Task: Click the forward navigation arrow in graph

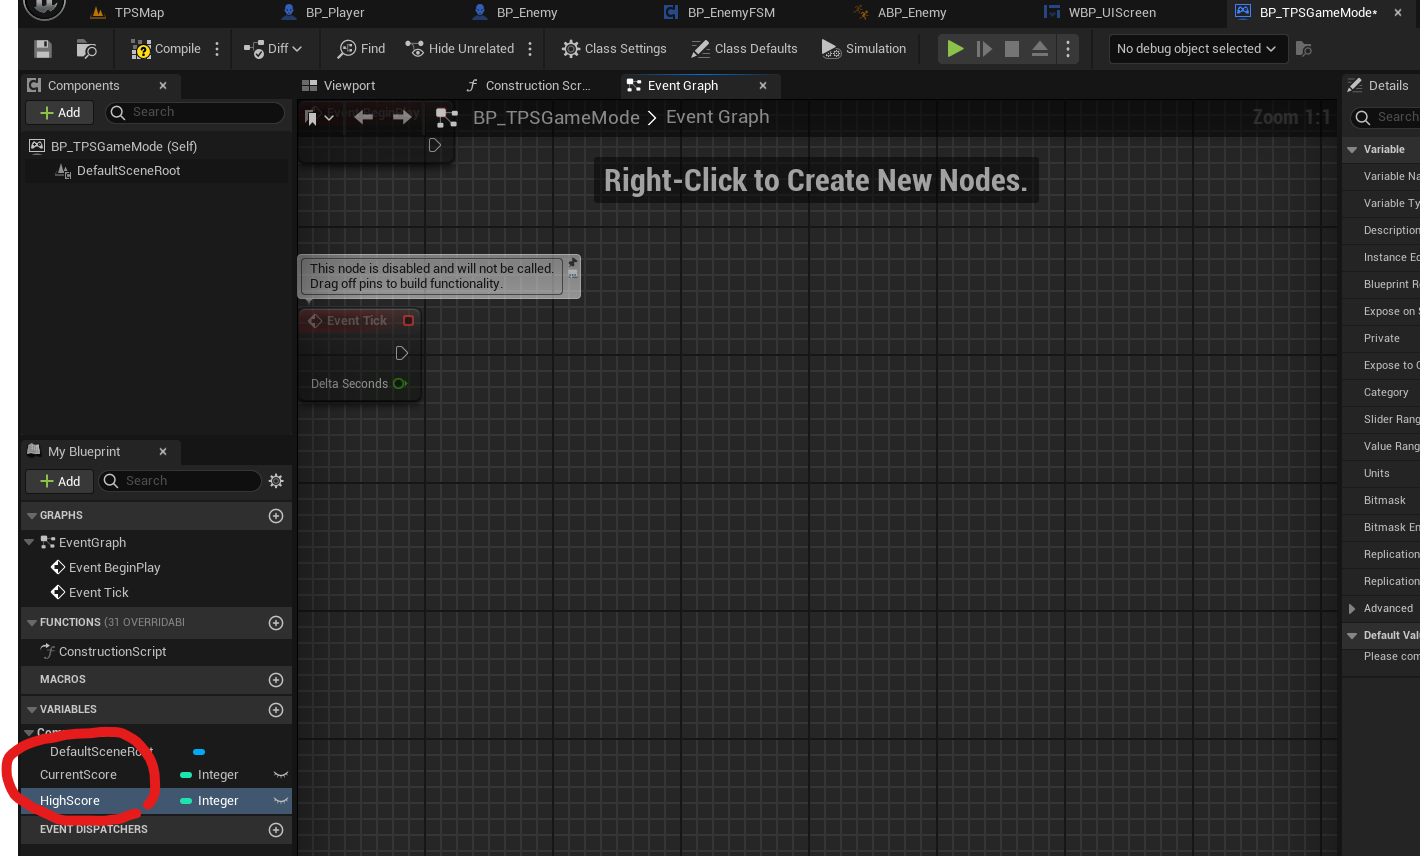Action: click(402, 117)
